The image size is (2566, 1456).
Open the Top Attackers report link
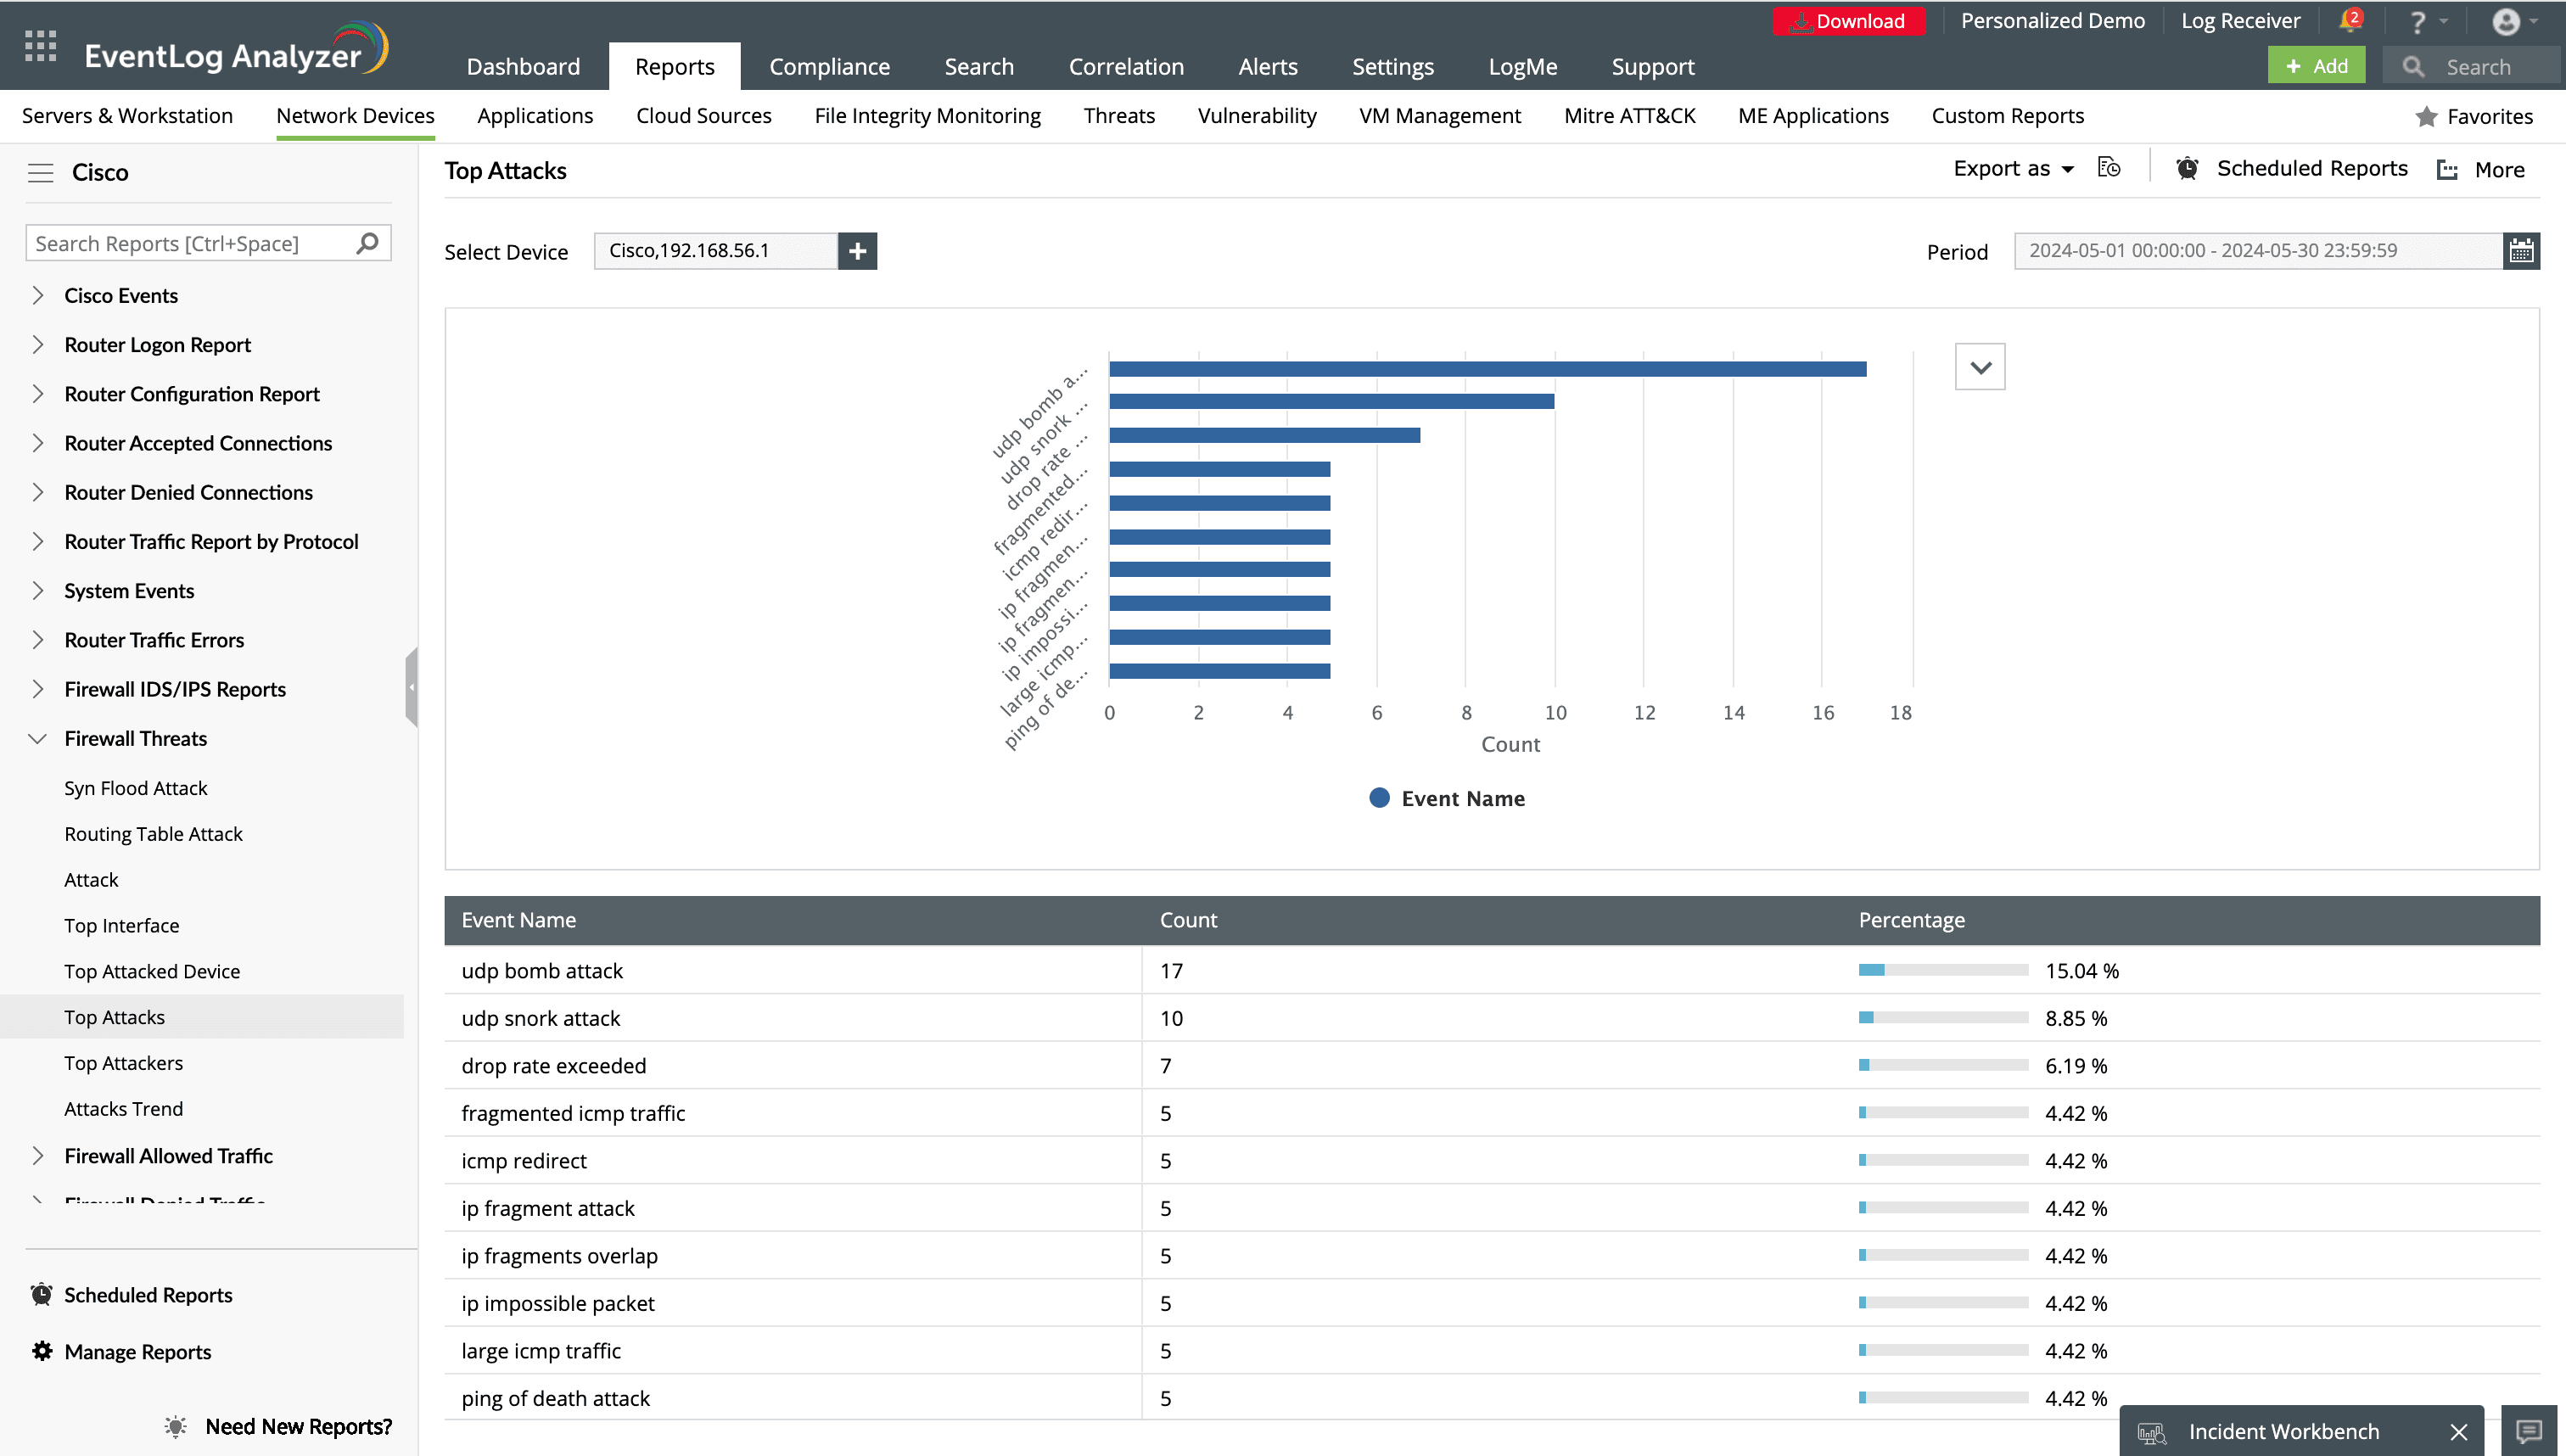pos(123,1063)
